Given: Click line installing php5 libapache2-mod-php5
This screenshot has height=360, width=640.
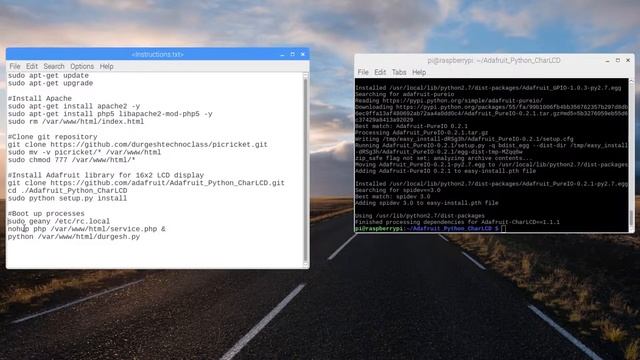Looking at the screenshot, I should click(x=110, y=114).
